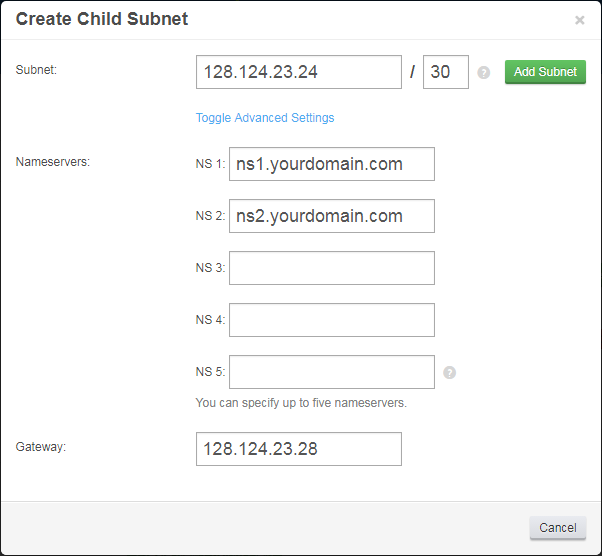Click the NS 1: label
Screen dimensions: 602x556
[210, 164]
